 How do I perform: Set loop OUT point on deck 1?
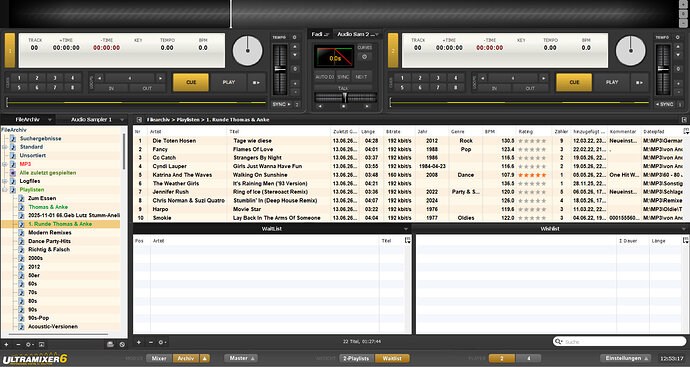(147, 88)
